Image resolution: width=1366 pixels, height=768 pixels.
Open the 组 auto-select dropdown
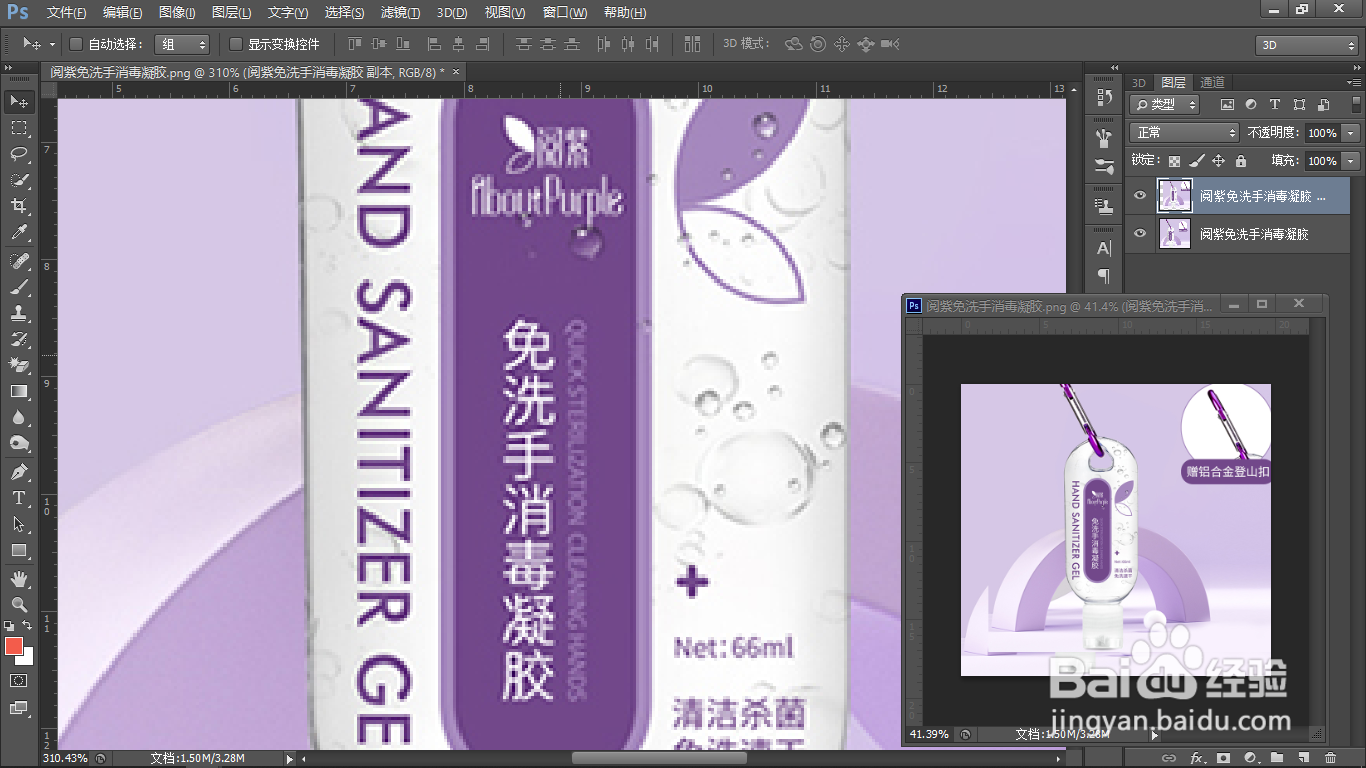(x=183, y=44)
